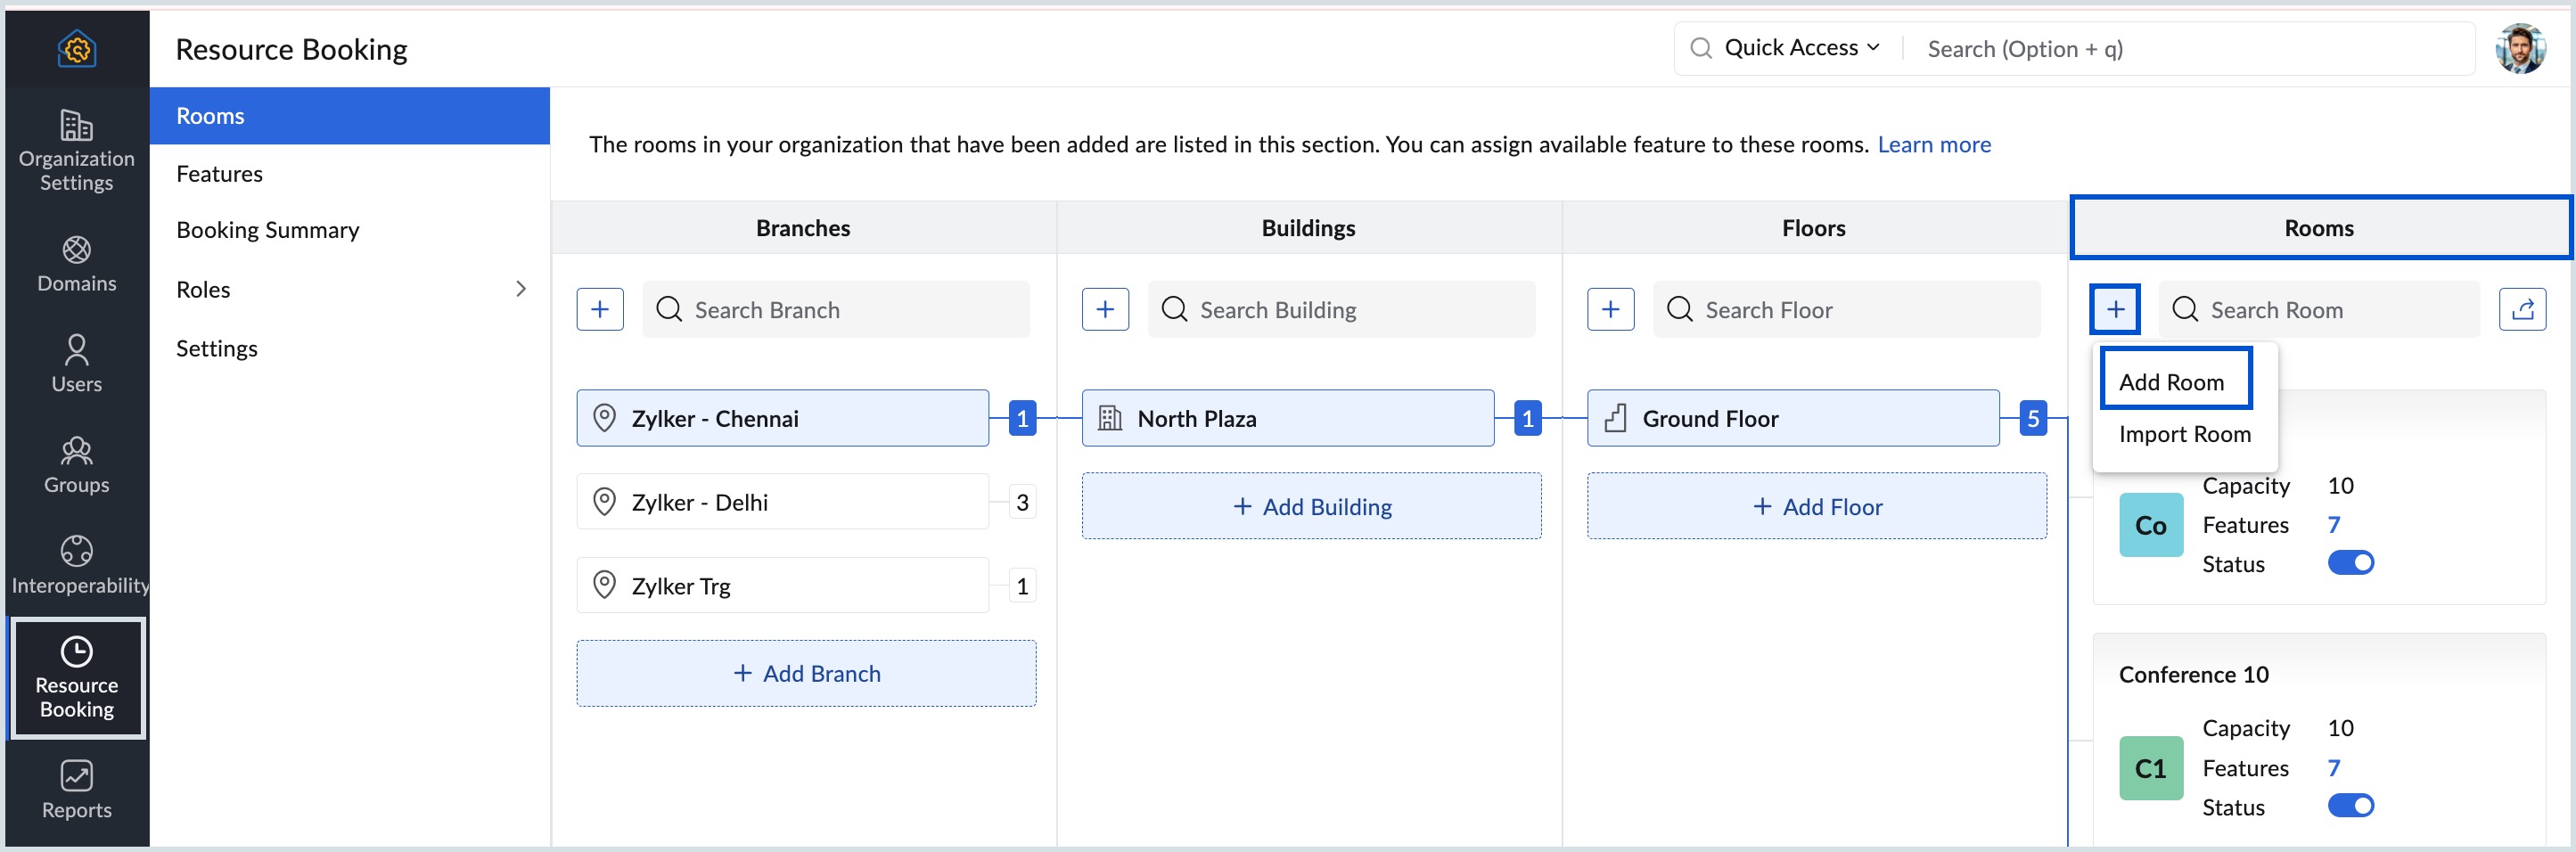This screenshot has height=852, width=2576.
Task: Open Booking Summary tab
Action: click(267, 230)
